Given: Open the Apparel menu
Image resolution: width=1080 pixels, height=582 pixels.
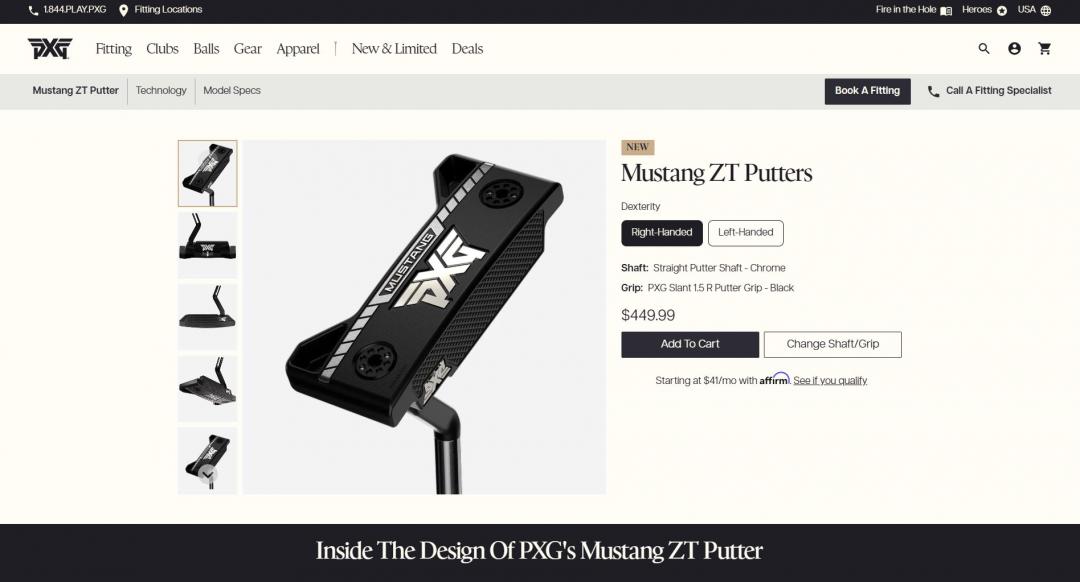Looking at the screenshot, I should pos(298,49).
